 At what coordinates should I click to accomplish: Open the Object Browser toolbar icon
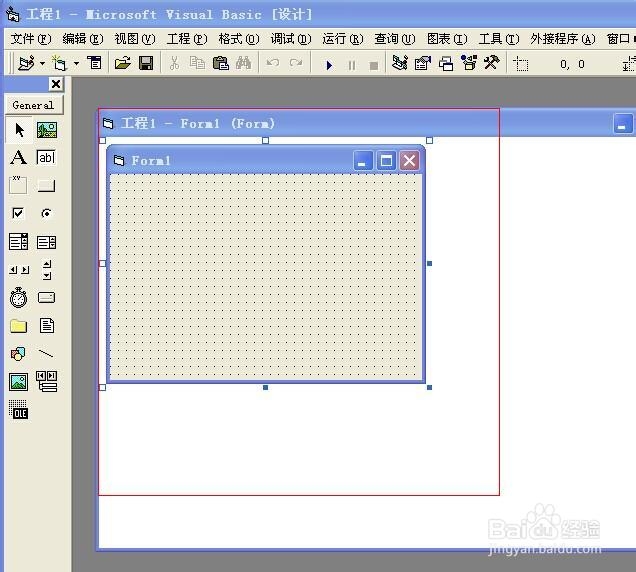coord(469,62)
